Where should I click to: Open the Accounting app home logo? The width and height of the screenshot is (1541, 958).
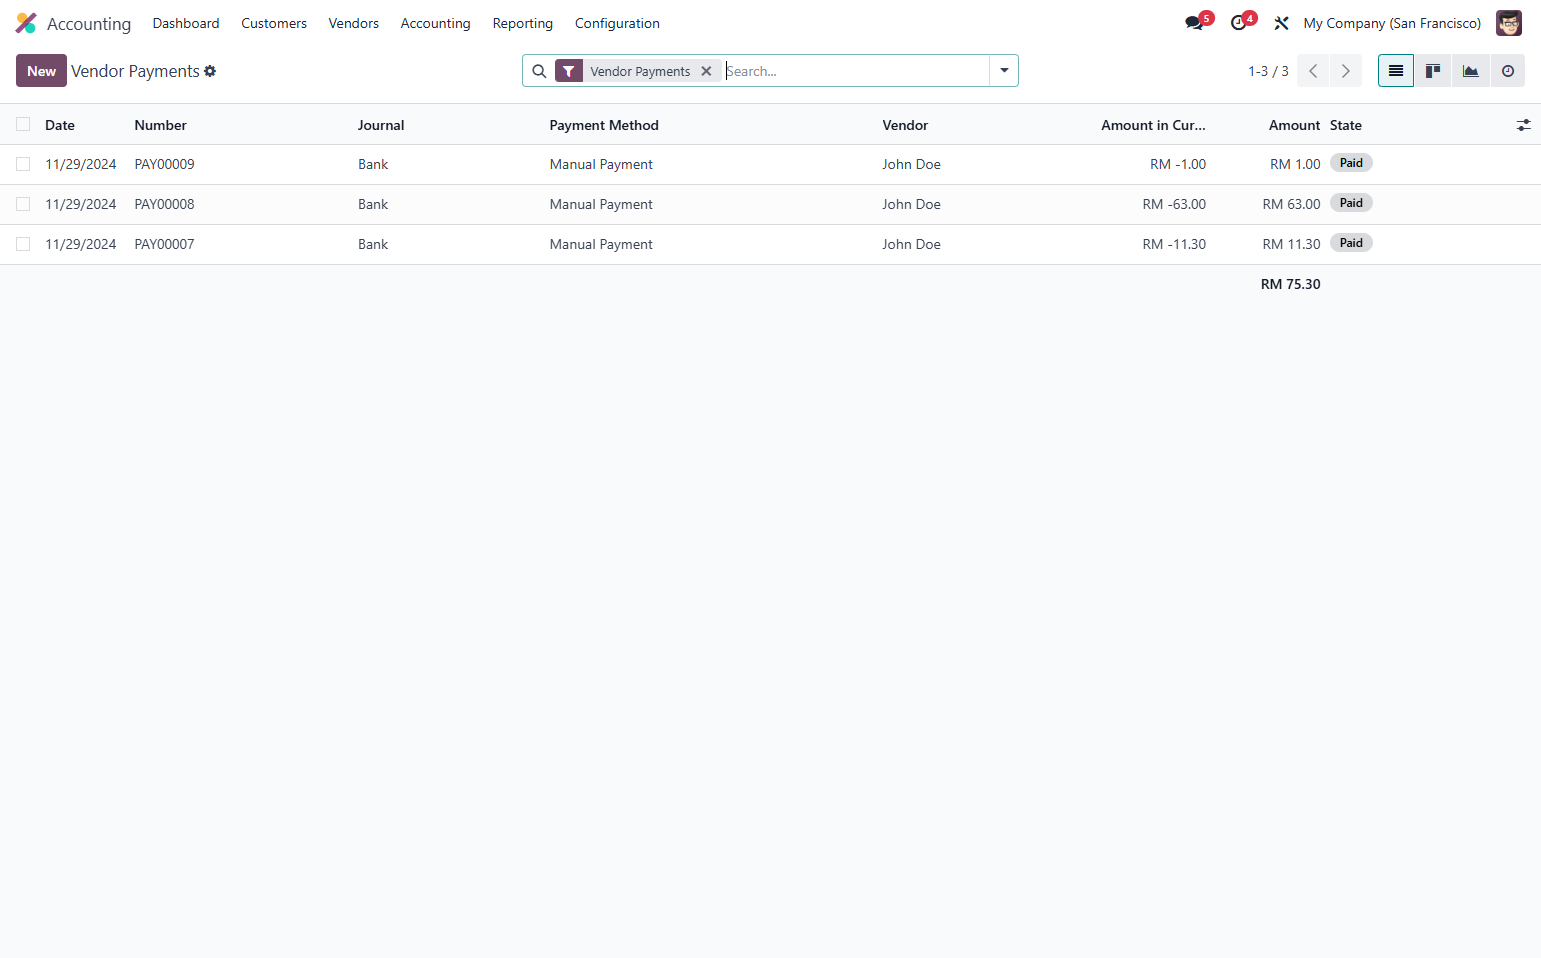[26, 23]
